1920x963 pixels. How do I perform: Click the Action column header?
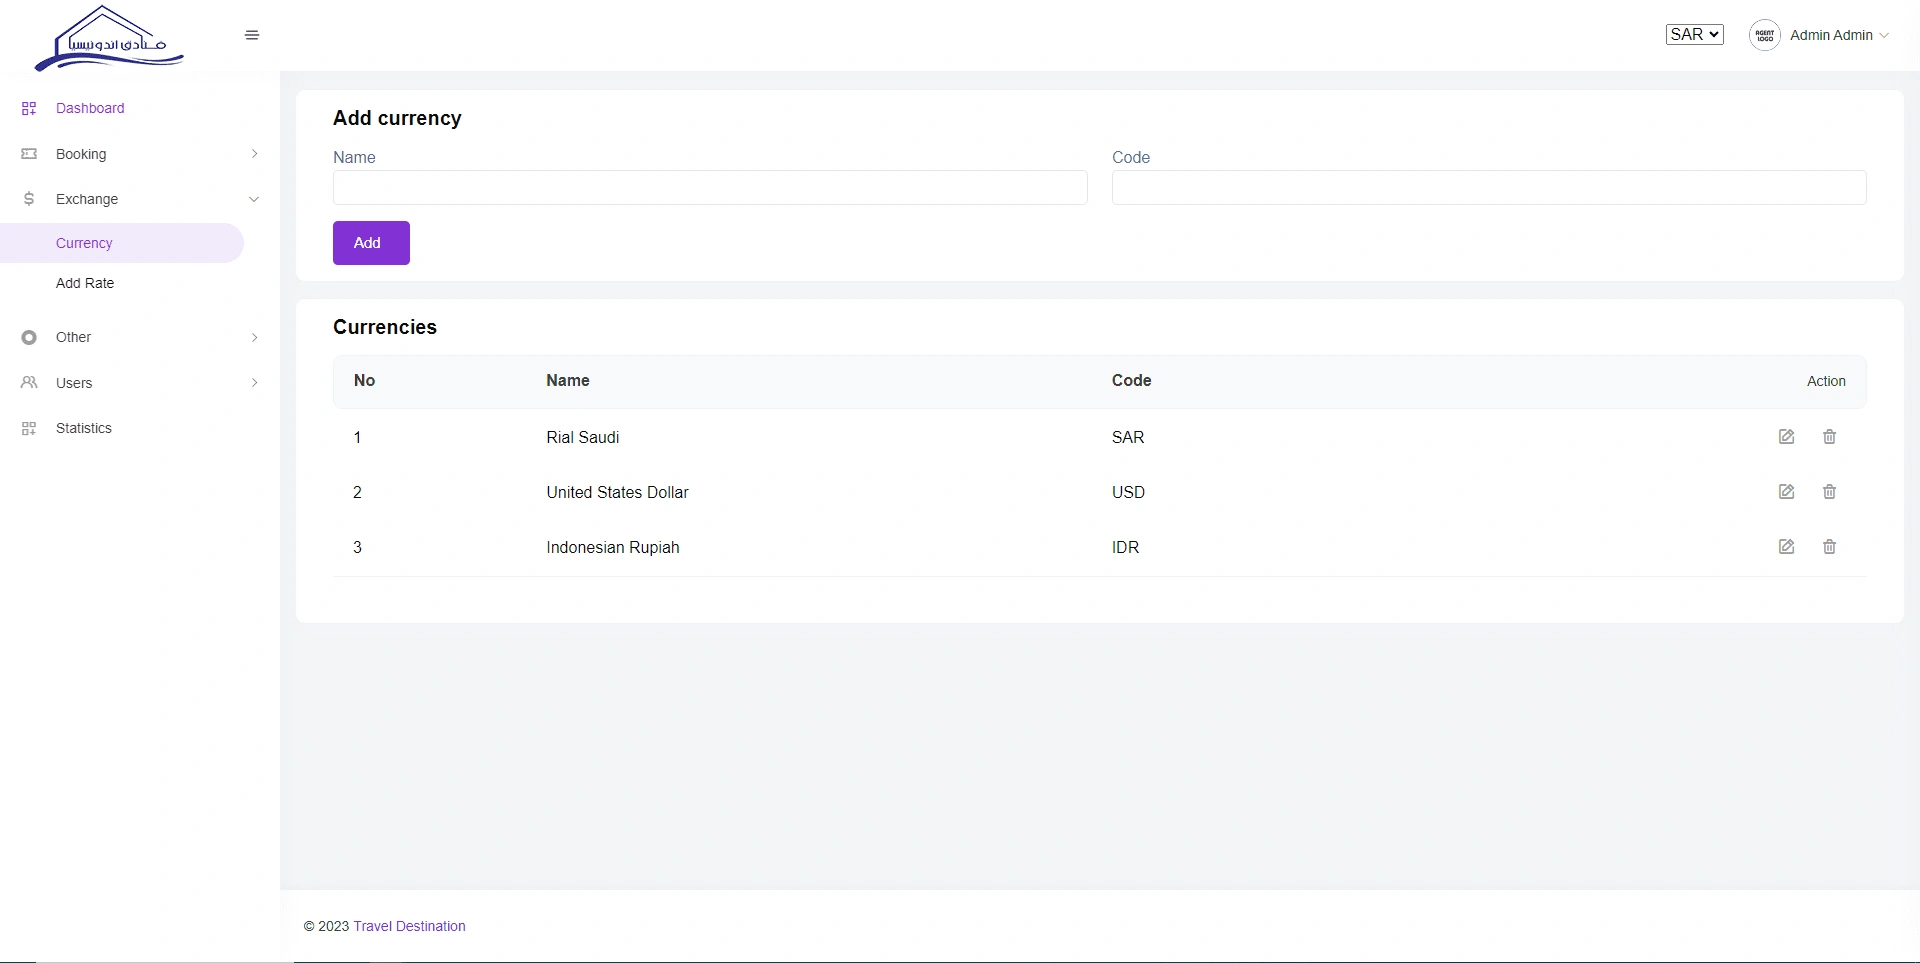(x=1826, y=381)
